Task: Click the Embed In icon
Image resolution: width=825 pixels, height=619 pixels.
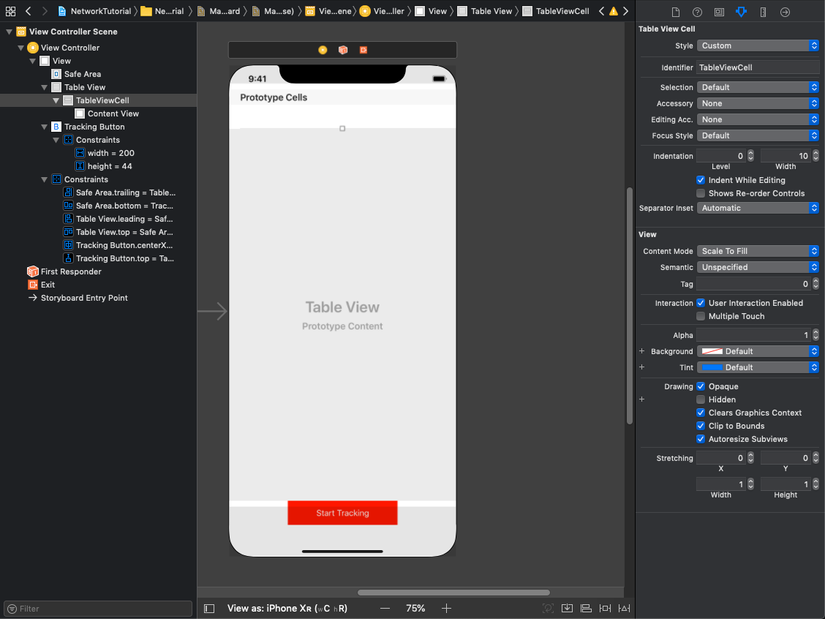Action: 567,608
